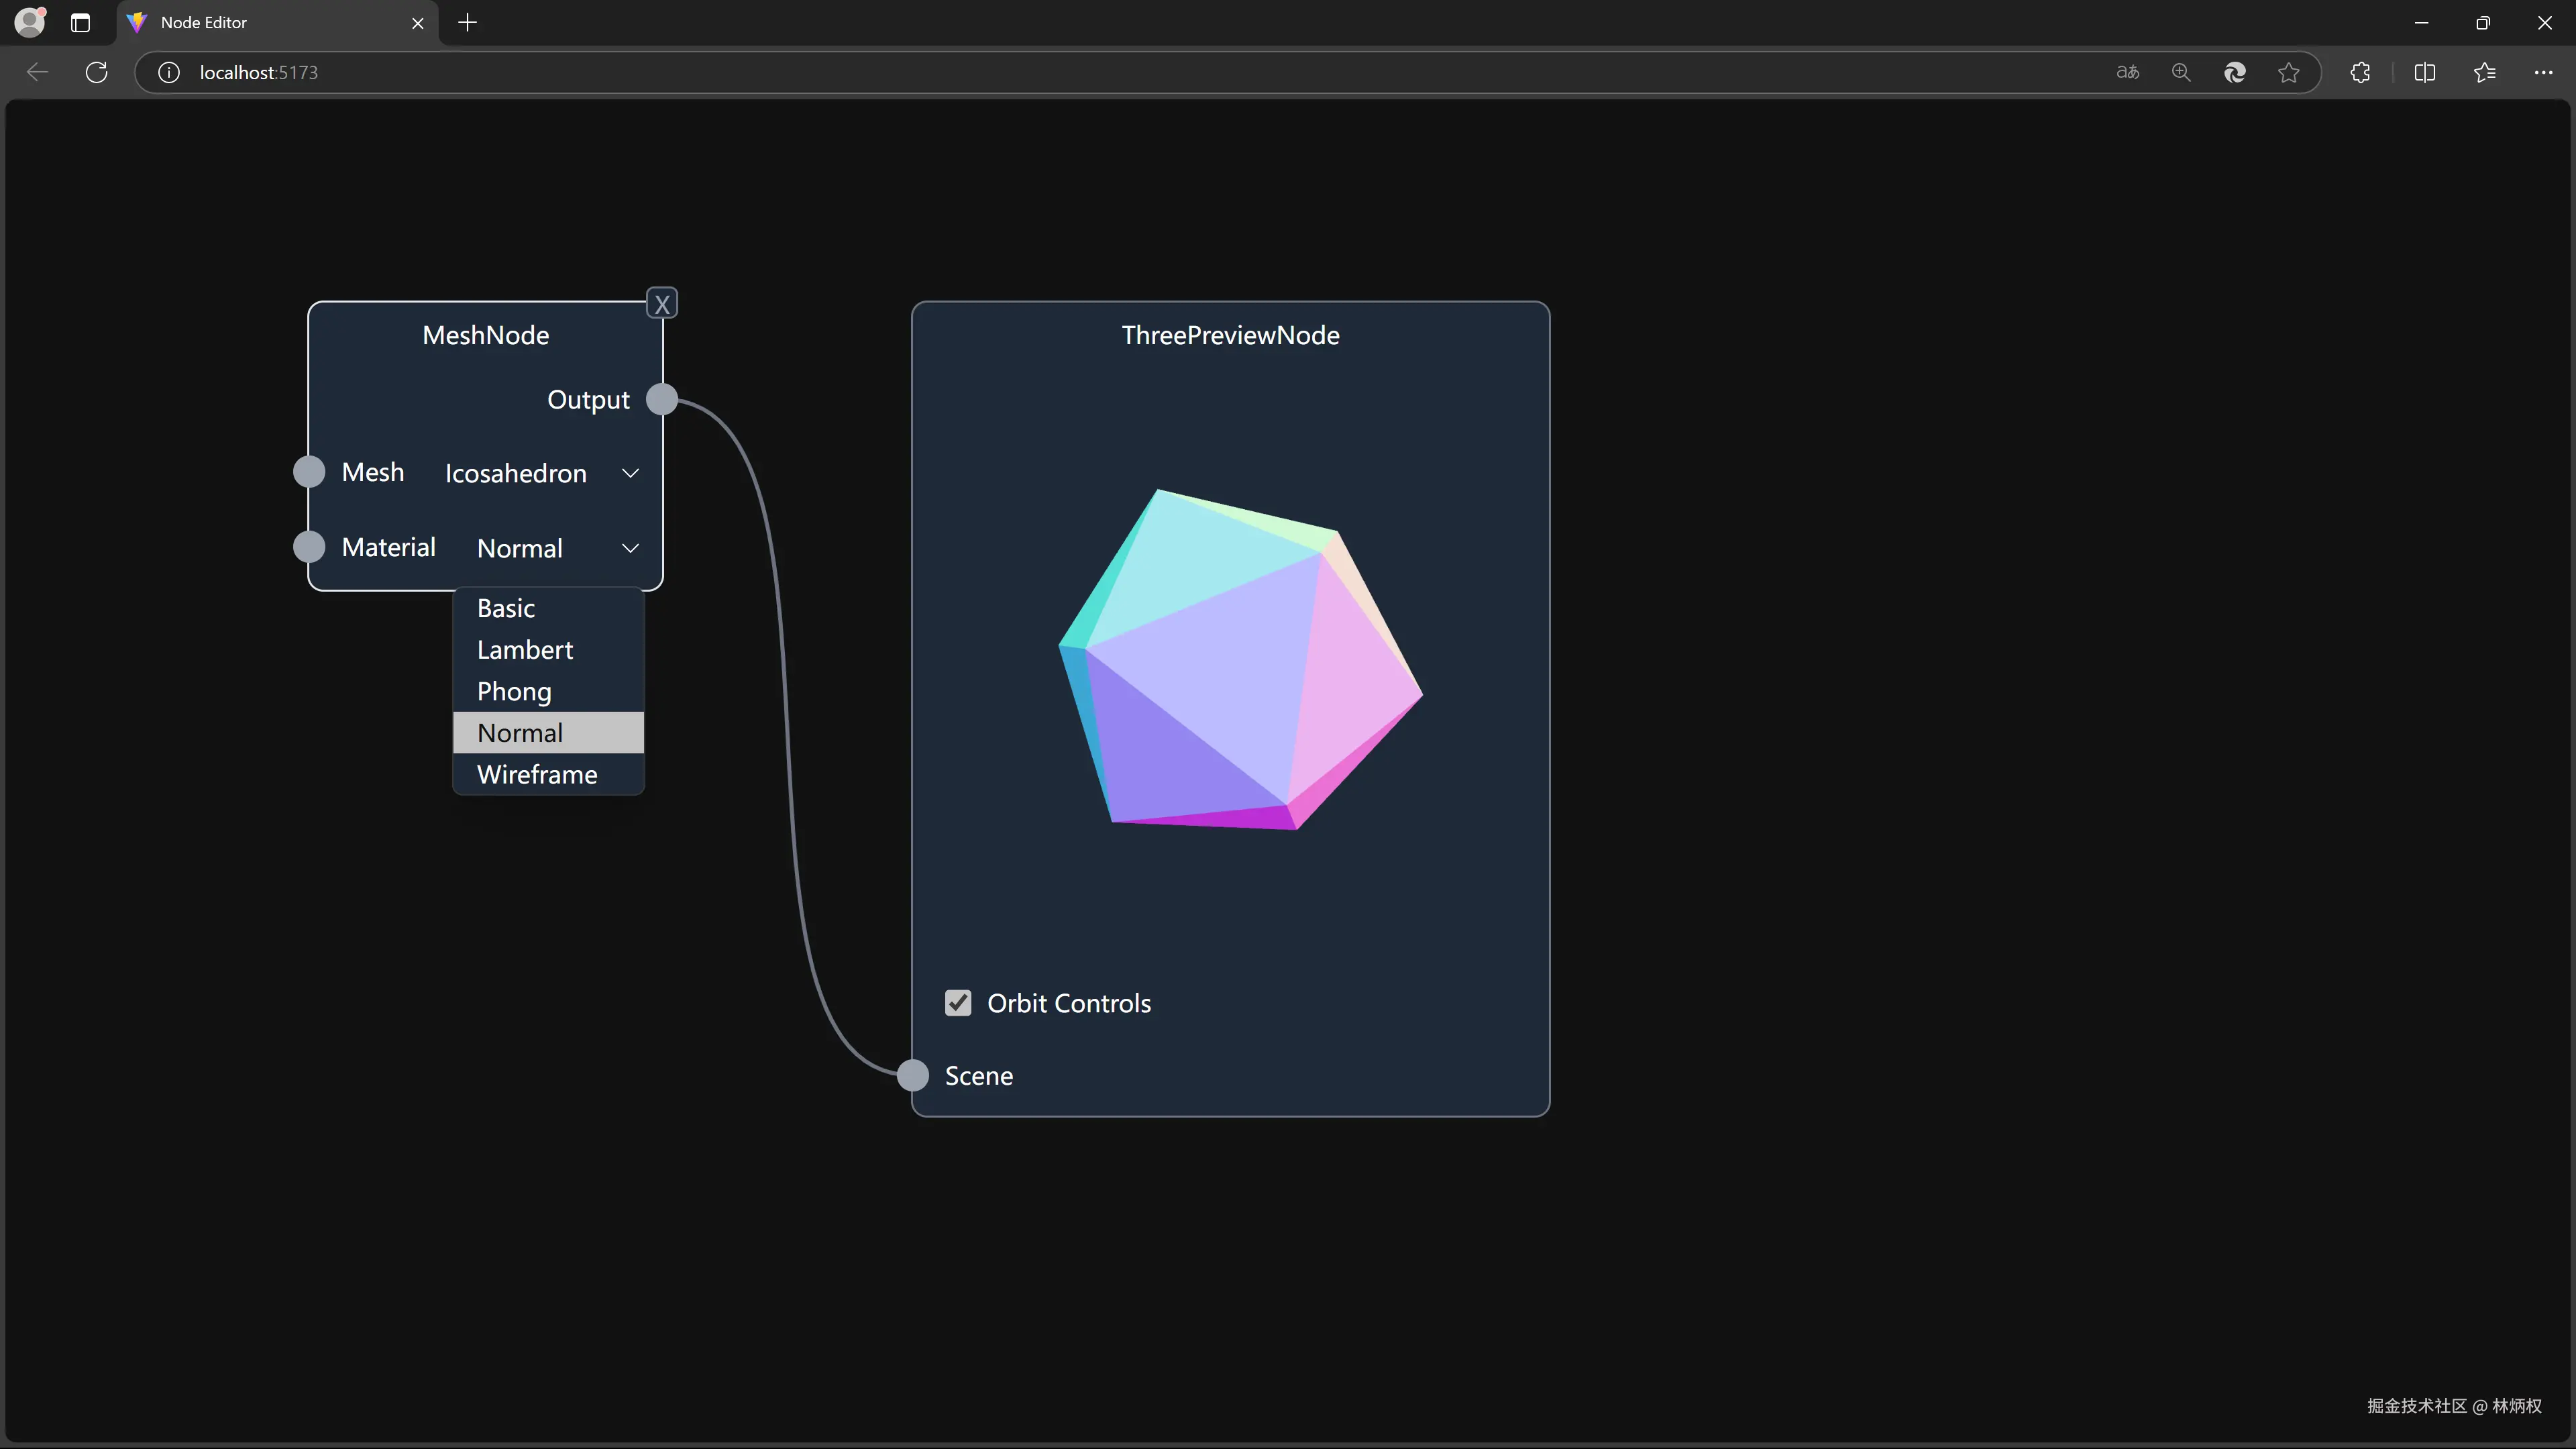Open split screen browser icon
The width and height of the screenshot is (2576, 1449).
tap(2424, 72)
